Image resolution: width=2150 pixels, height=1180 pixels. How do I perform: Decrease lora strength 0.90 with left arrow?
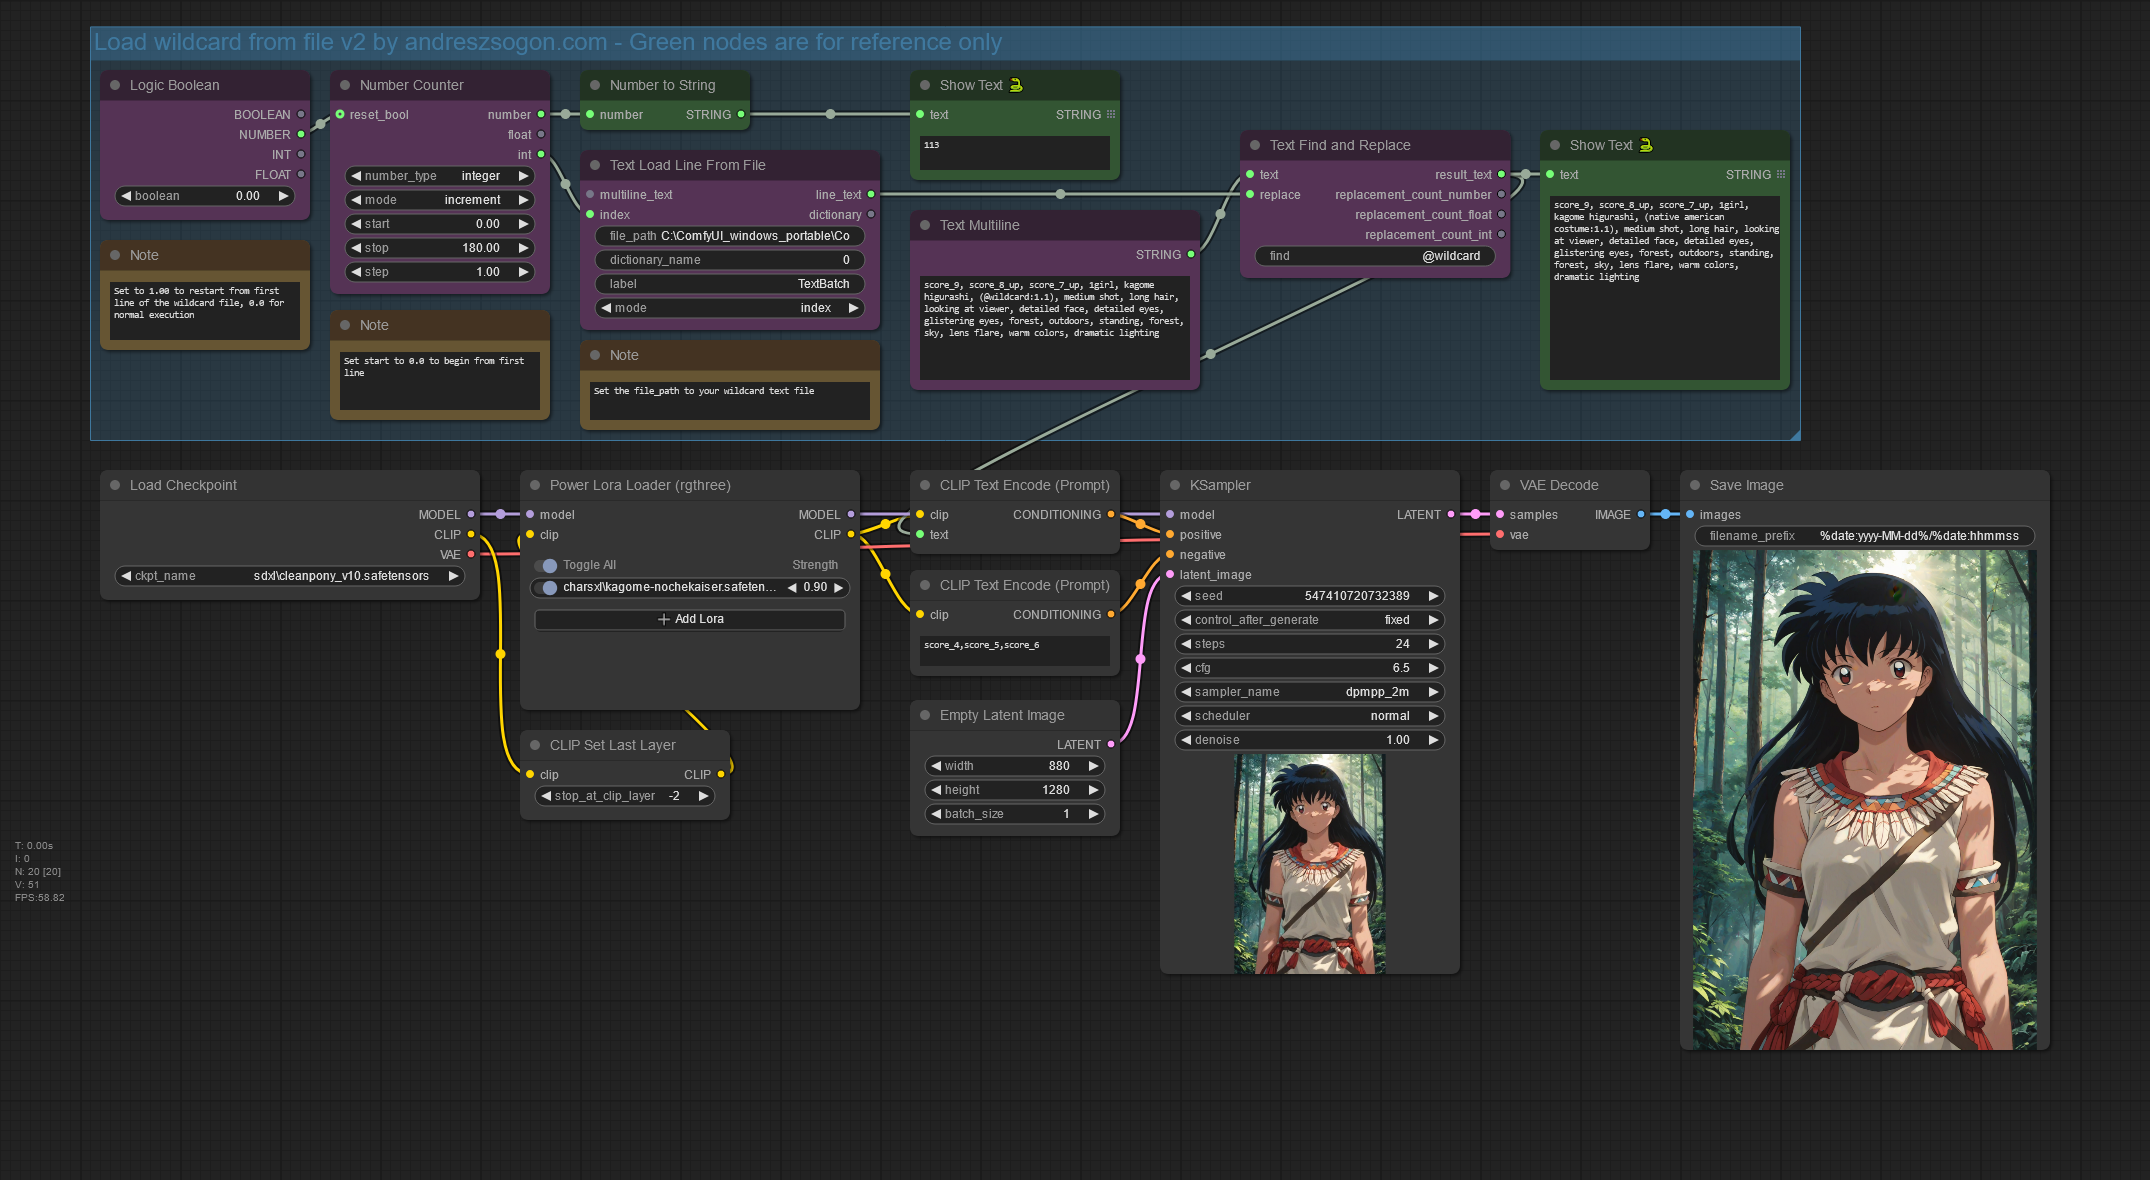pyautogui.click(x=792, y=588)
